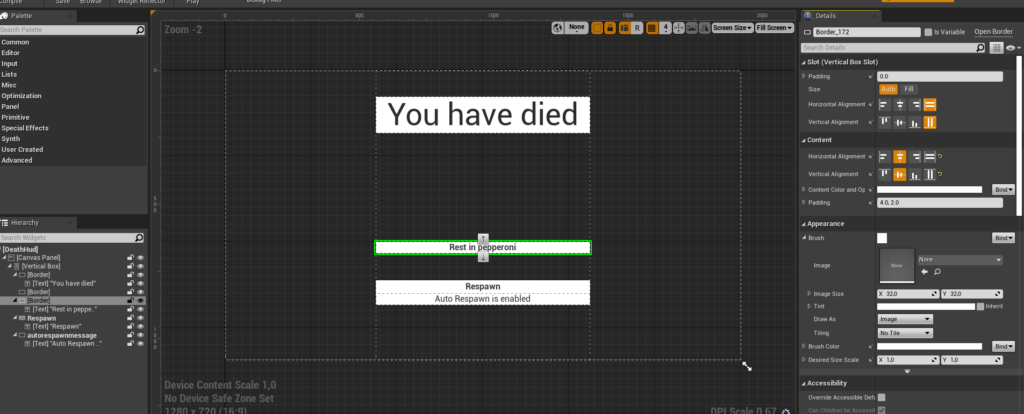The width and height of the screenshot is (1024, 414).
Task: Use selected asset arrow under image None
Action: coord(925,271)
